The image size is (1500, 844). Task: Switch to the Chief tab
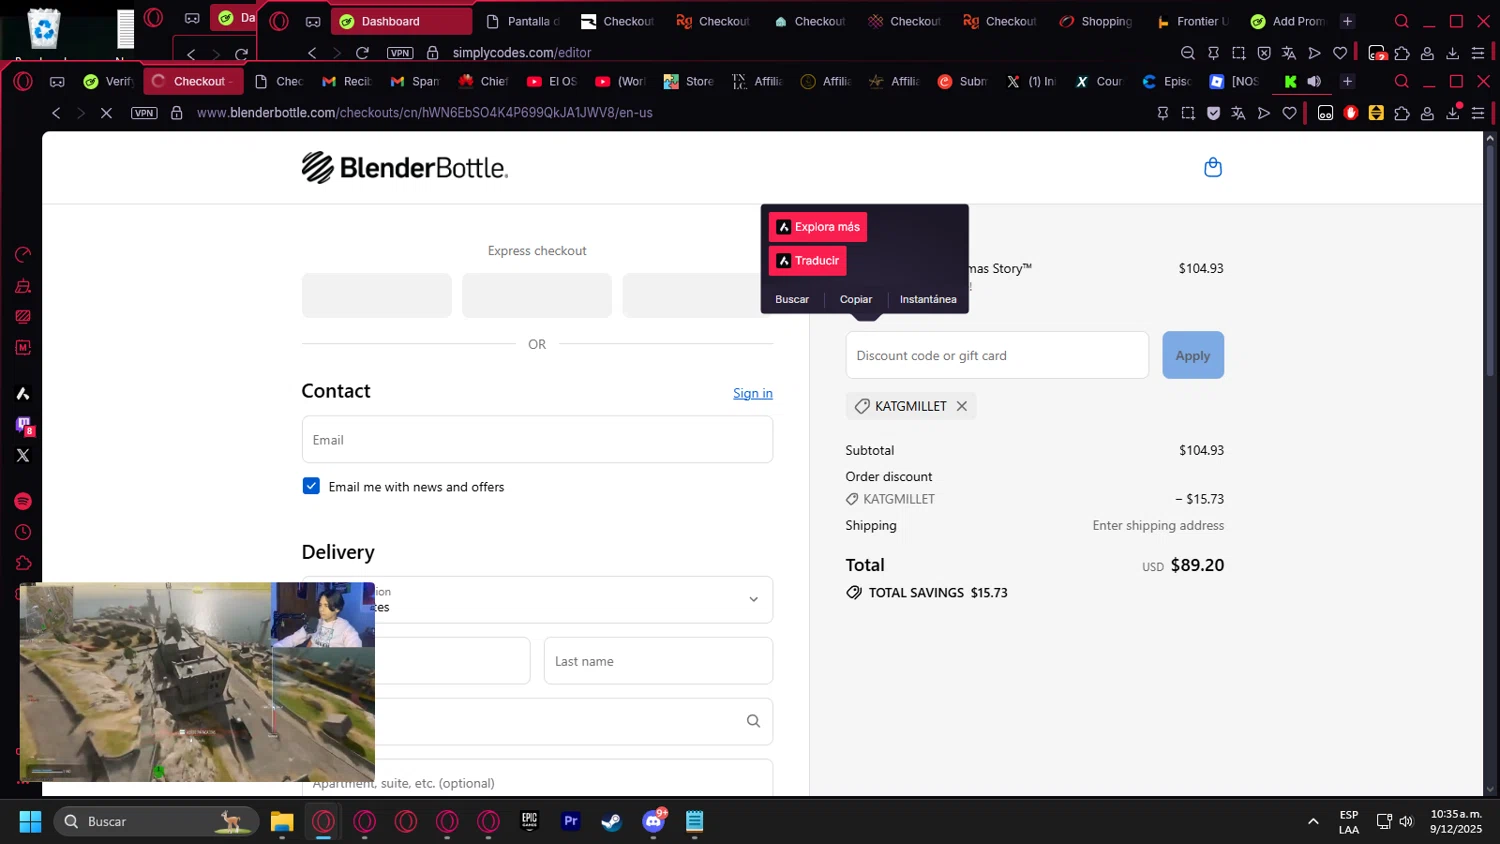point(484,81)
